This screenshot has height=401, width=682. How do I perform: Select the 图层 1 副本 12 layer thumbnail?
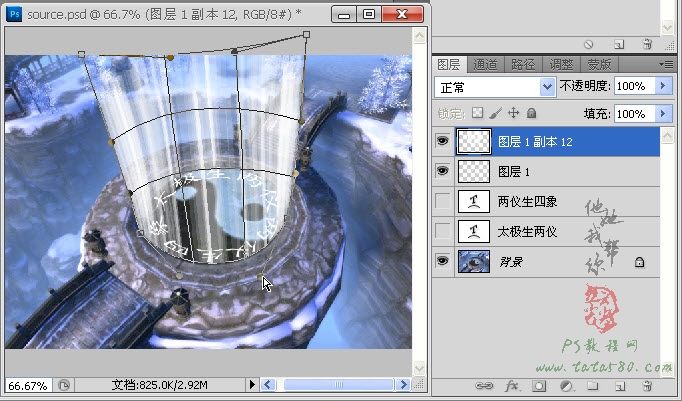(x=474, y=141)
